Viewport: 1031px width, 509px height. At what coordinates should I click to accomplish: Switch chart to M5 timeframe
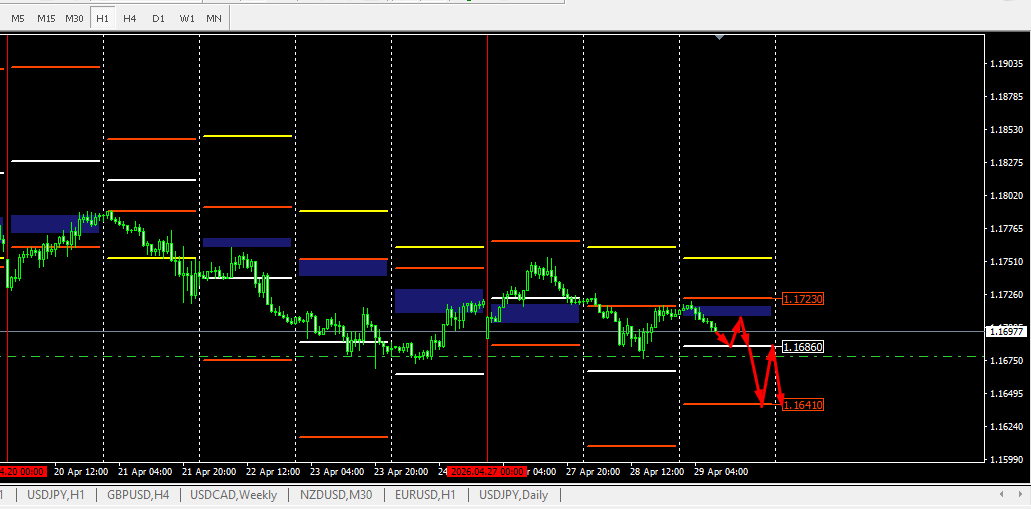coord(18,18)
